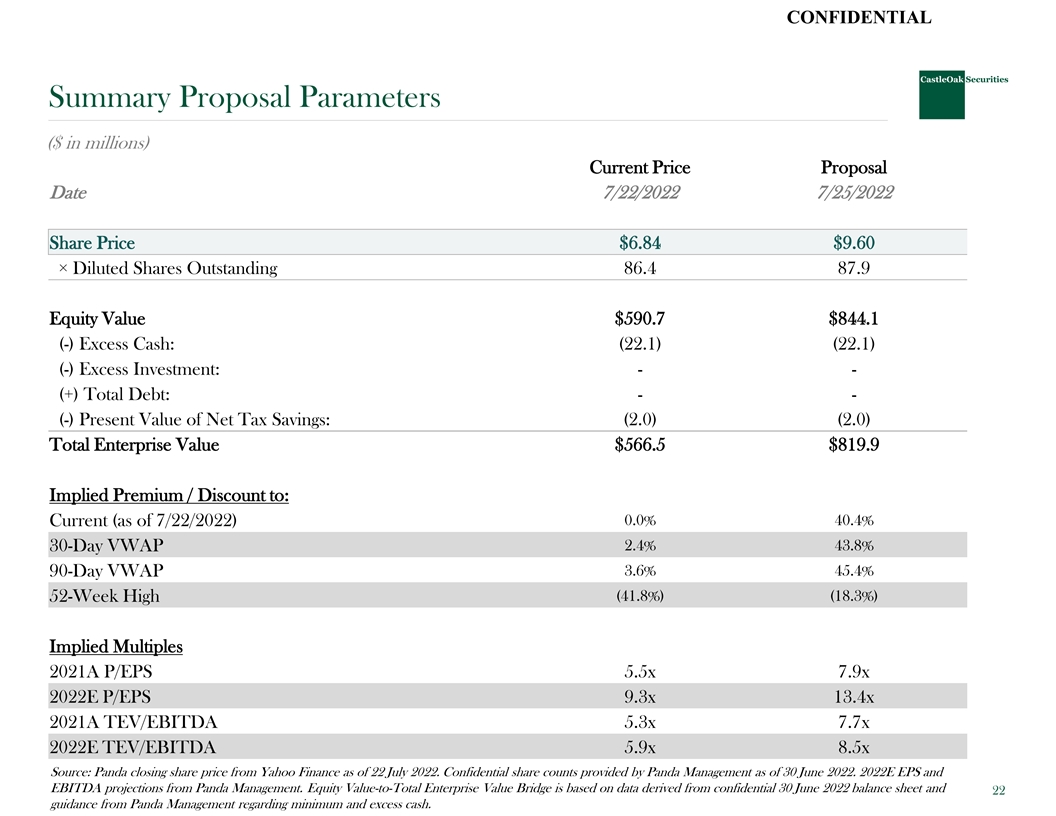This screenshot has width=1056, height=816.
Task: Select the Share Price row label
Action: coord(92,243)
